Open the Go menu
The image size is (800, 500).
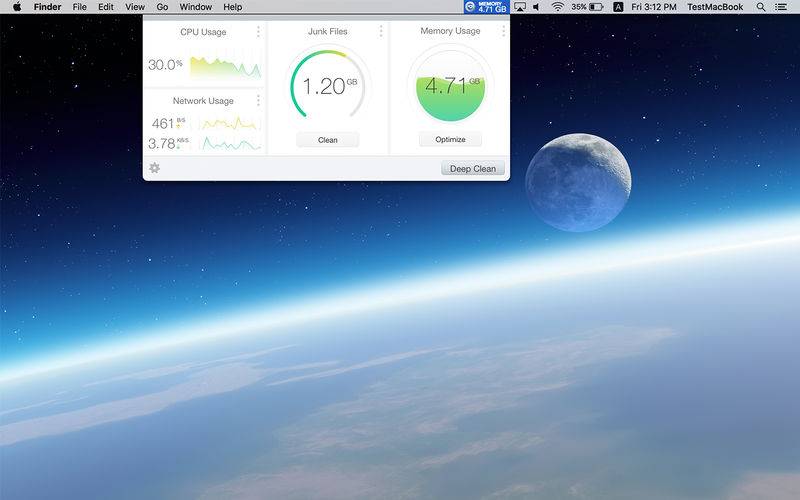162,7
